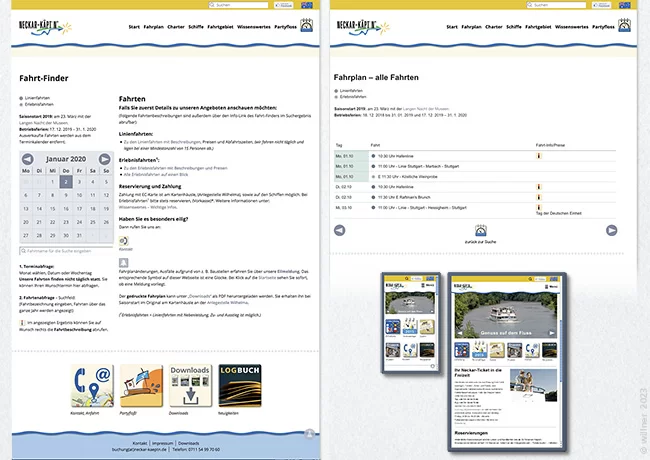Click the 'E 11:30 Uhr - Köstliche Weinprobe' row
Screen dimensions: 650x460
(x=475, y=177)
